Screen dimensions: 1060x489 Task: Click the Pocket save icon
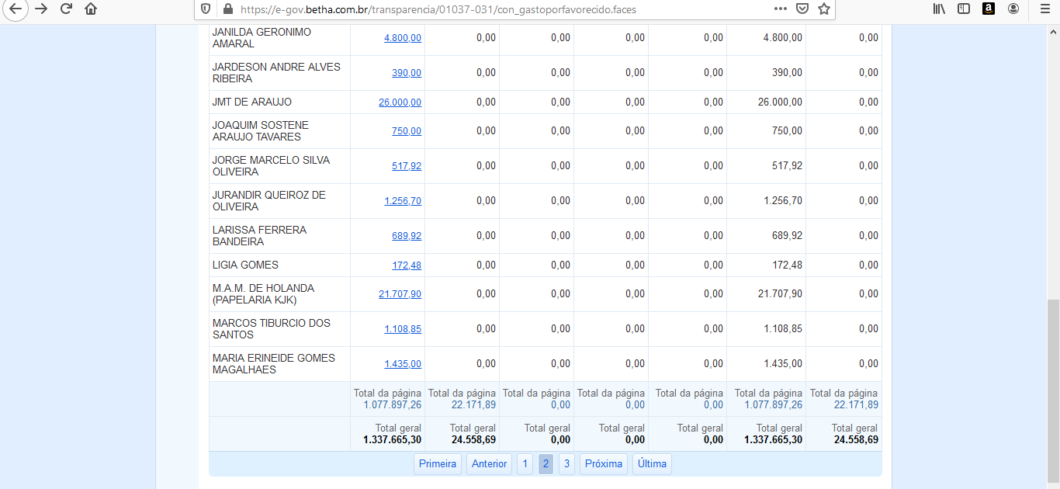pos(802,9)
